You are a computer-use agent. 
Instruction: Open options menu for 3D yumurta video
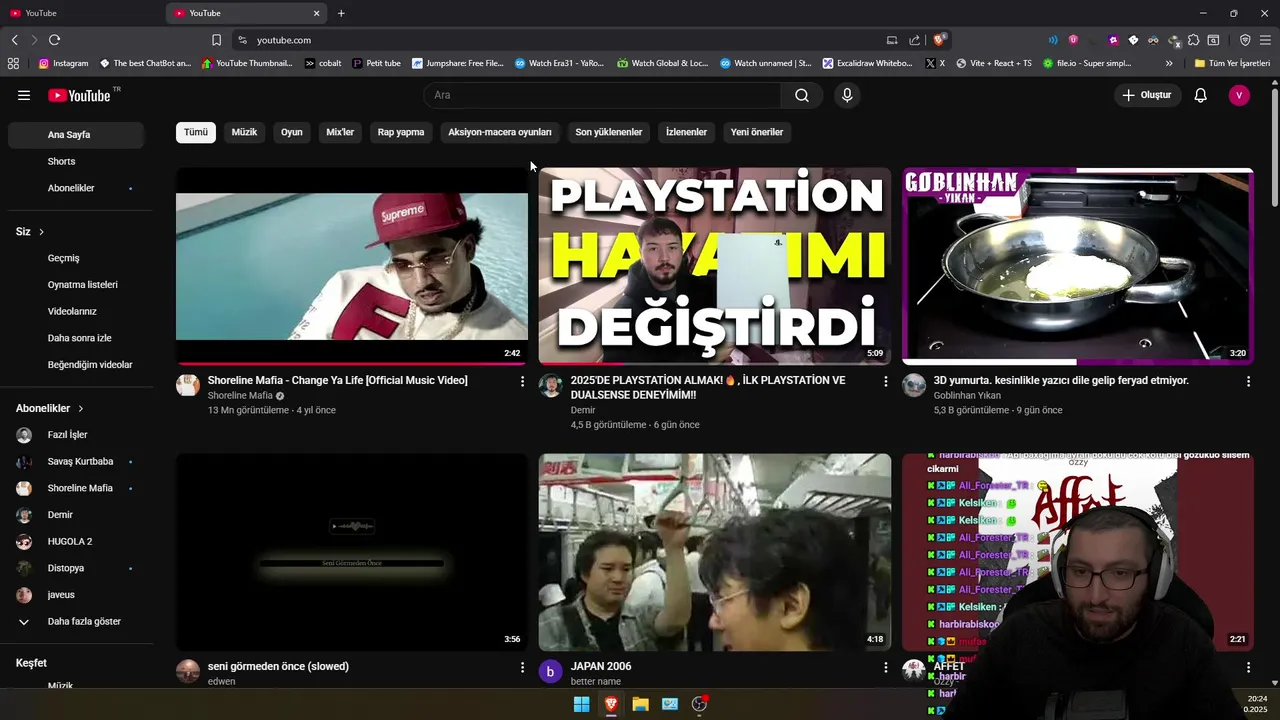[x=1248, y=381]
